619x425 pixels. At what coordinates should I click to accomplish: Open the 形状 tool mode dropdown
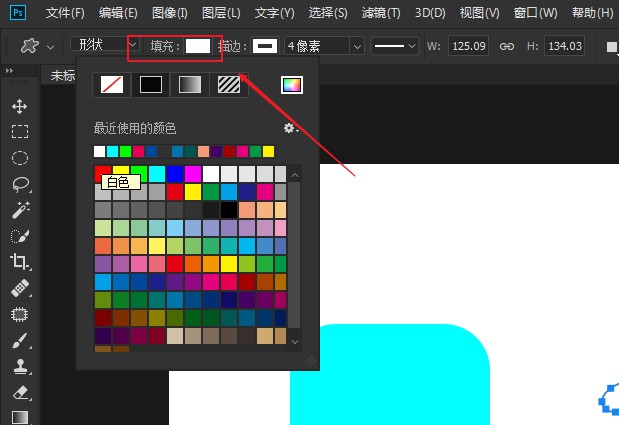[105, 45]
